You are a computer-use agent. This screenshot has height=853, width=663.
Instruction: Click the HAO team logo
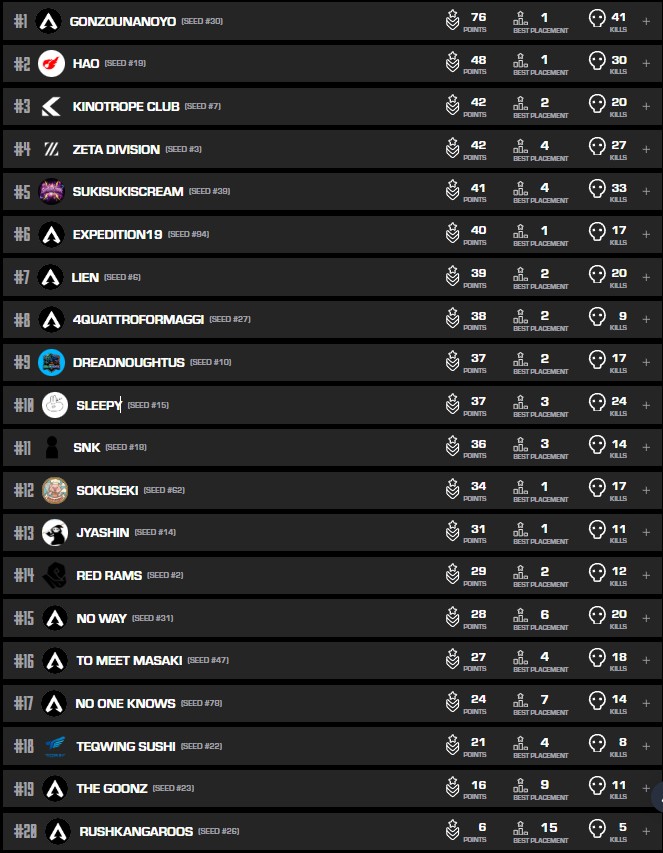[51, 63]
